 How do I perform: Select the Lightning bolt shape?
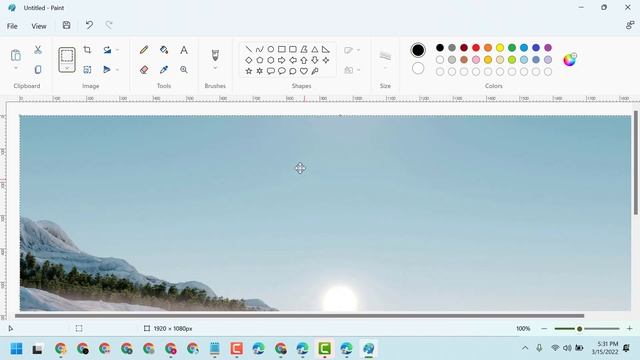coord(315,71)
